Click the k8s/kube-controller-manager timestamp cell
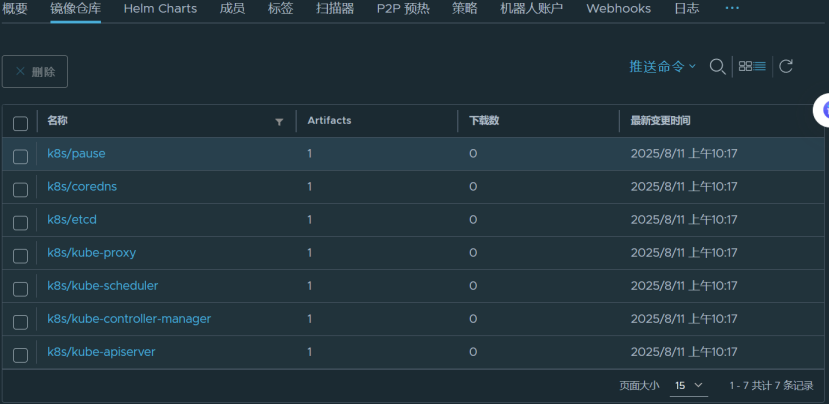 tap(684, 319)
